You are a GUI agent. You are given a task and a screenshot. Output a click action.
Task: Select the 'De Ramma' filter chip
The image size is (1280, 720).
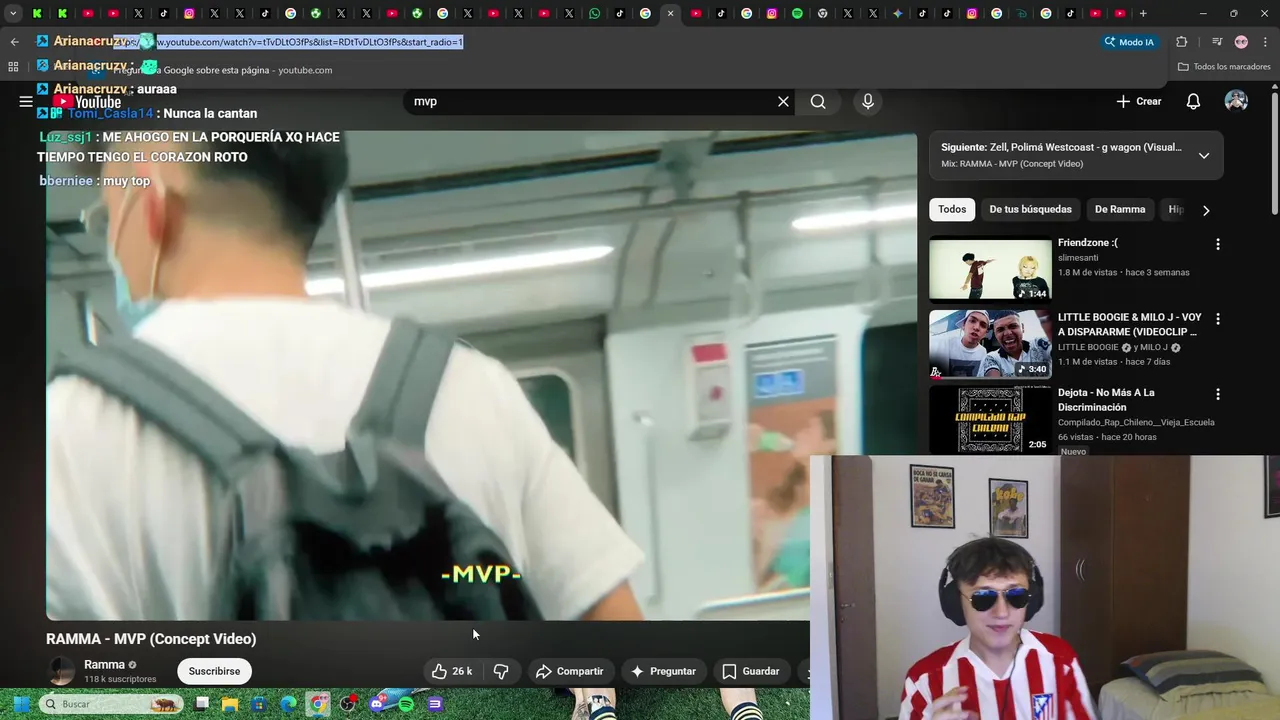click(1120, 210)
